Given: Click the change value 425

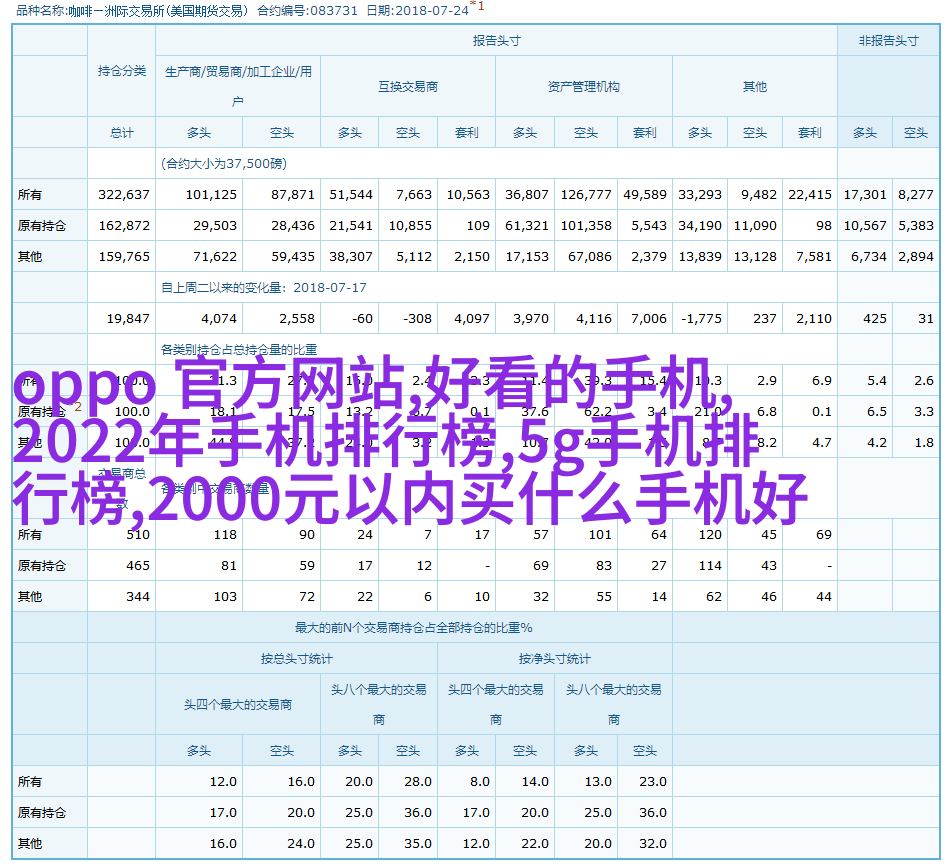Looking at the screenshot, I should [875, 318].
